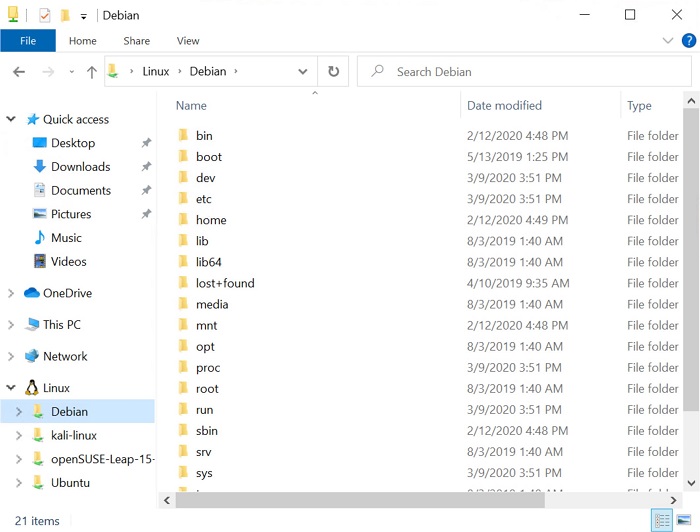Click Linux in the address bar
Screen dimensions: 700x532
(156, 71)
